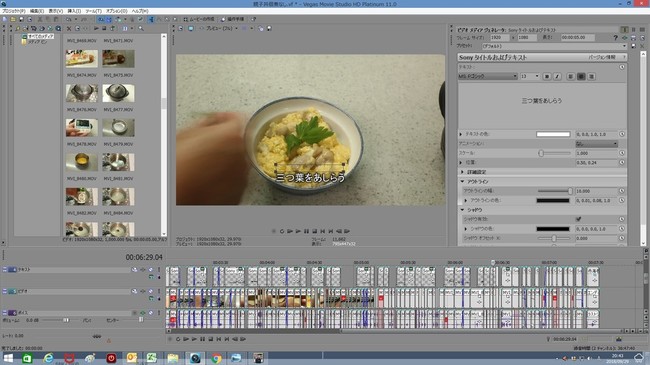Viewport: 650px width, 365px height.
Task: Click the outline width slider handle
Action: 570,191
